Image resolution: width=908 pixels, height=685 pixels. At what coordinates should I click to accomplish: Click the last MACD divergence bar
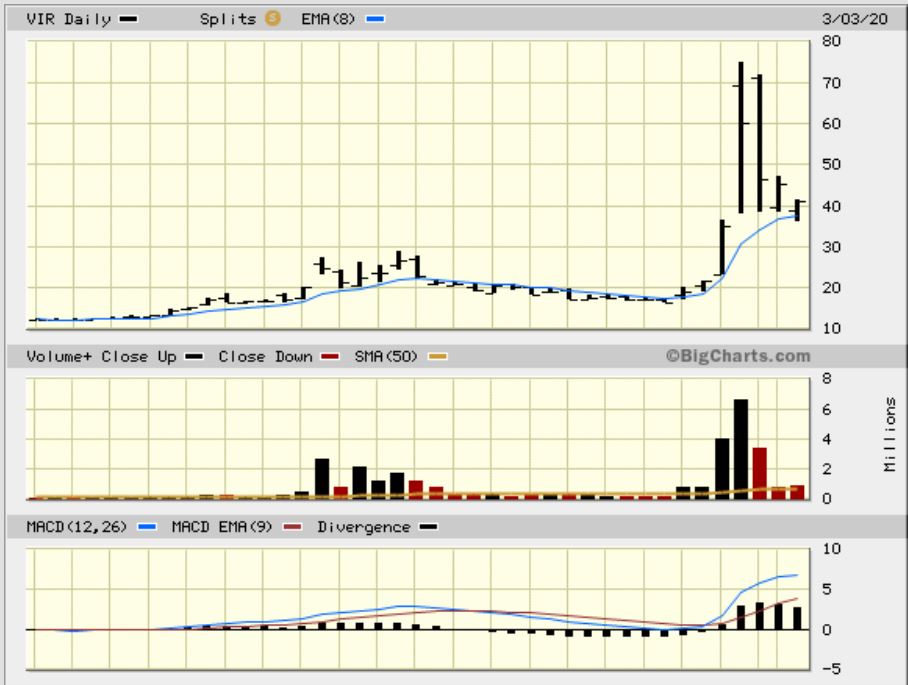pos(797,618)
